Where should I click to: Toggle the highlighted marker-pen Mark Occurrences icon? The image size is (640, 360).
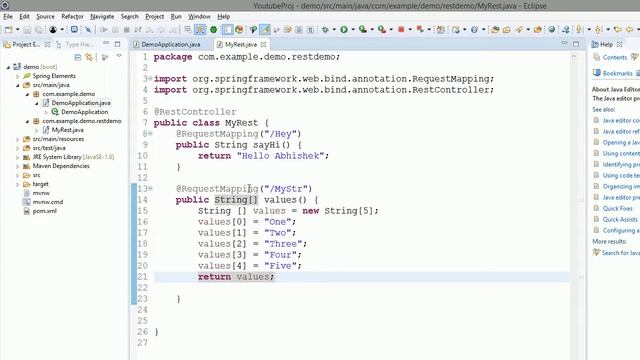click(265, 29)
